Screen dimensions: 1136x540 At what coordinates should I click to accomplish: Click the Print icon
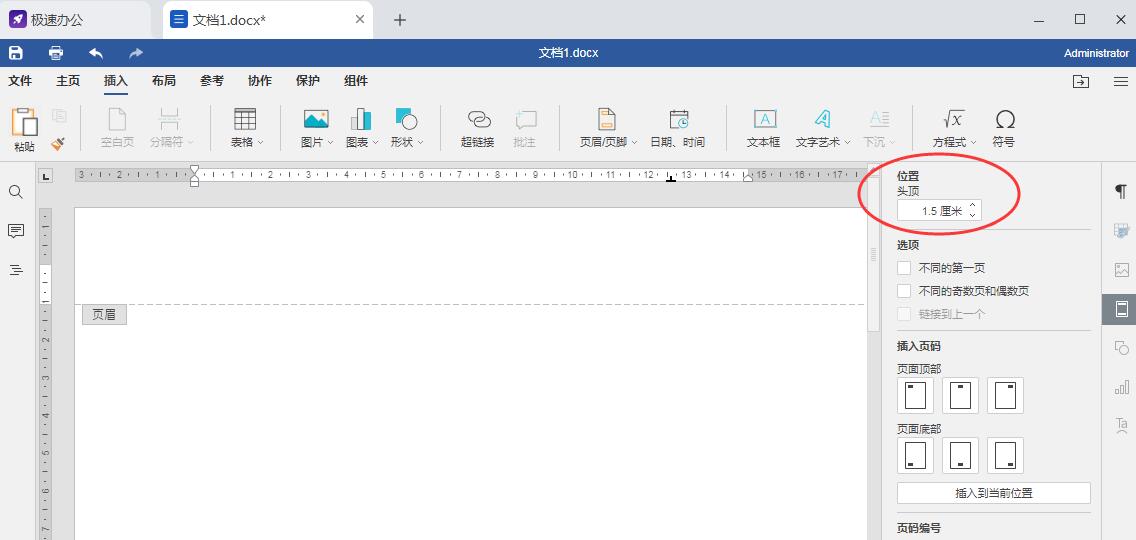(x=56, y=53)
